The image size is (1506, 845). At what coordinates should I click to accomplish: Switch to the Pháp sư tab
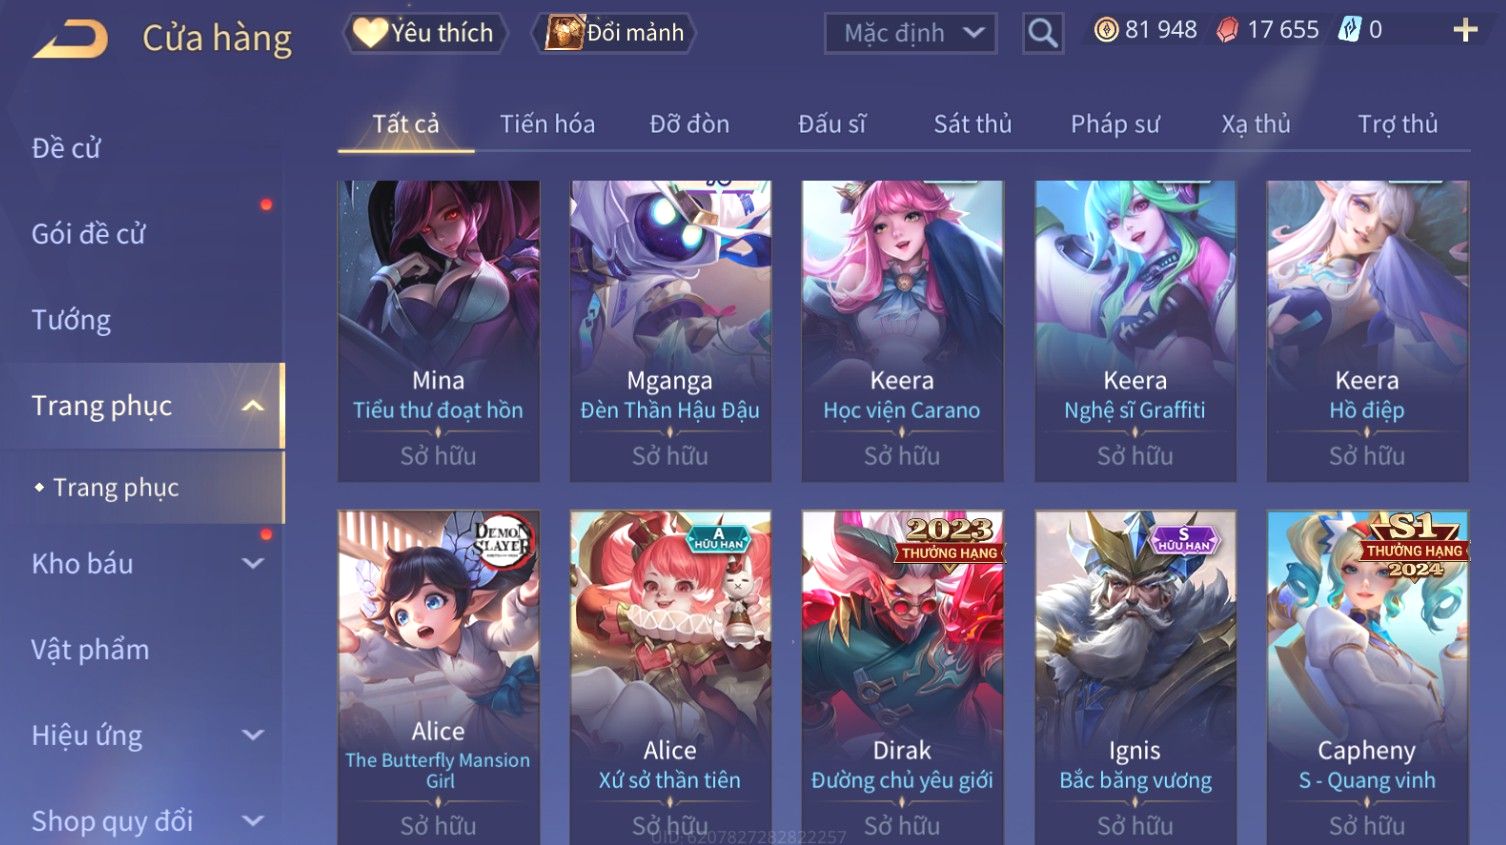coord(1115,124)
